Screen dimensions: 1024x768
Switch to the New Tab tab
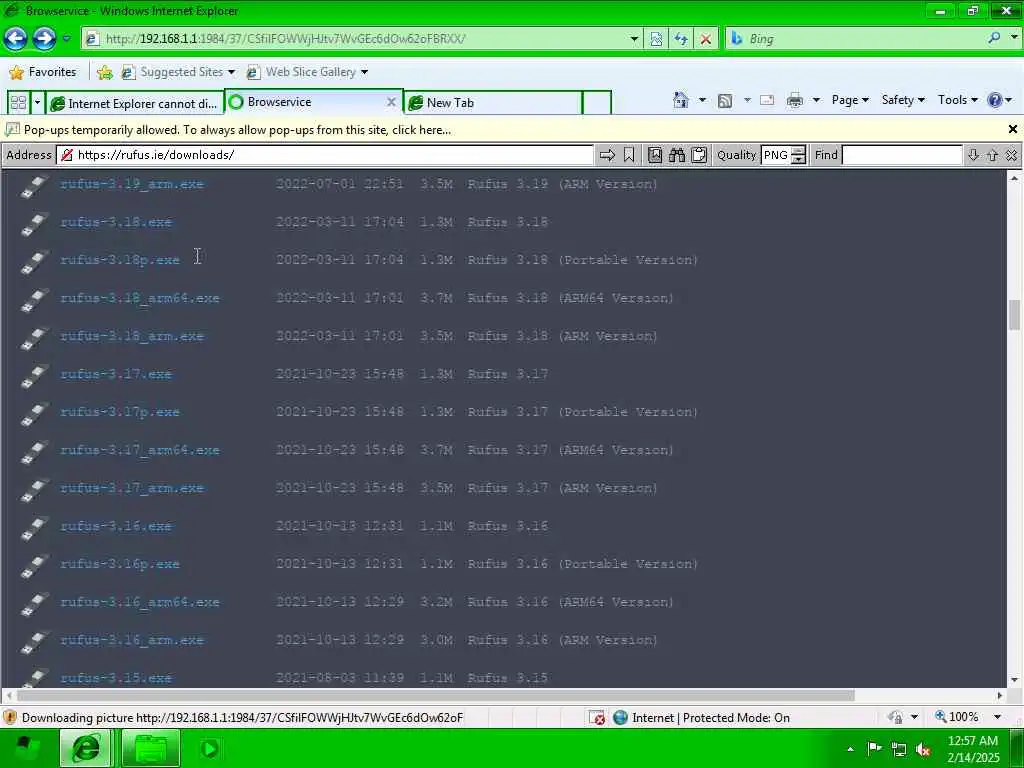click(493, 103)
